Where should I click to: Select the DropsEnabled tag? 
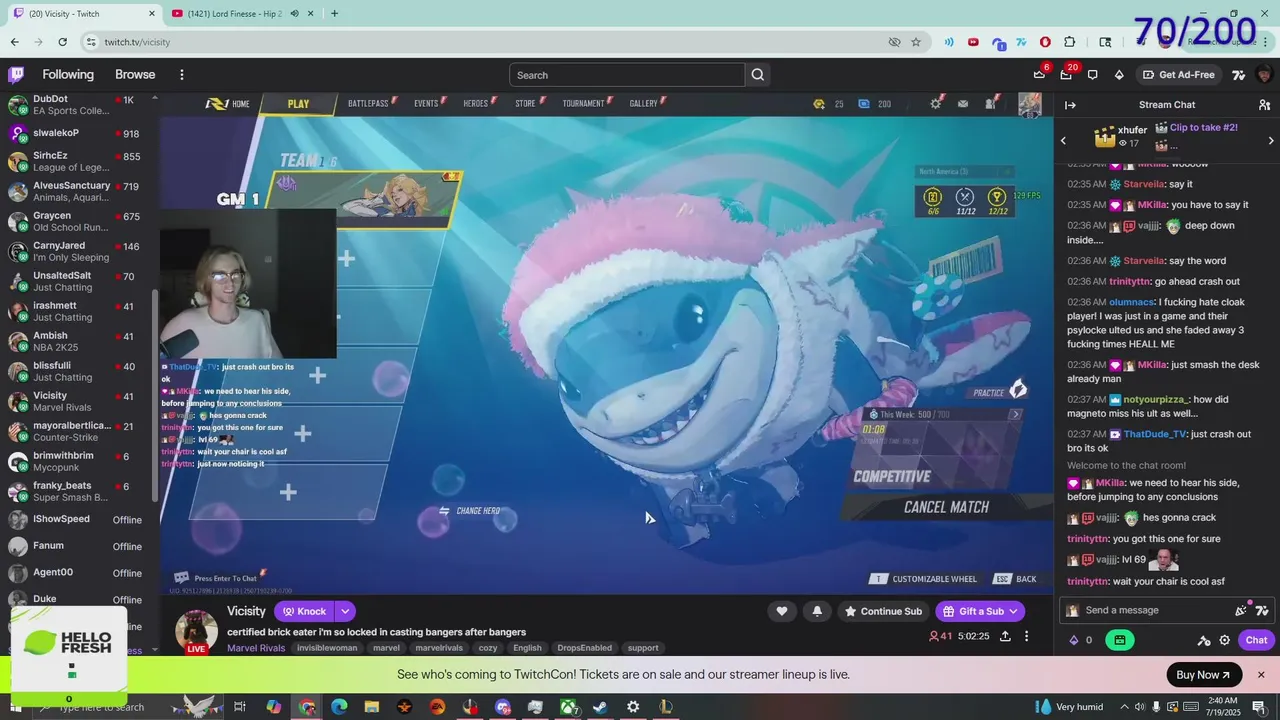(x=584, y=648)
